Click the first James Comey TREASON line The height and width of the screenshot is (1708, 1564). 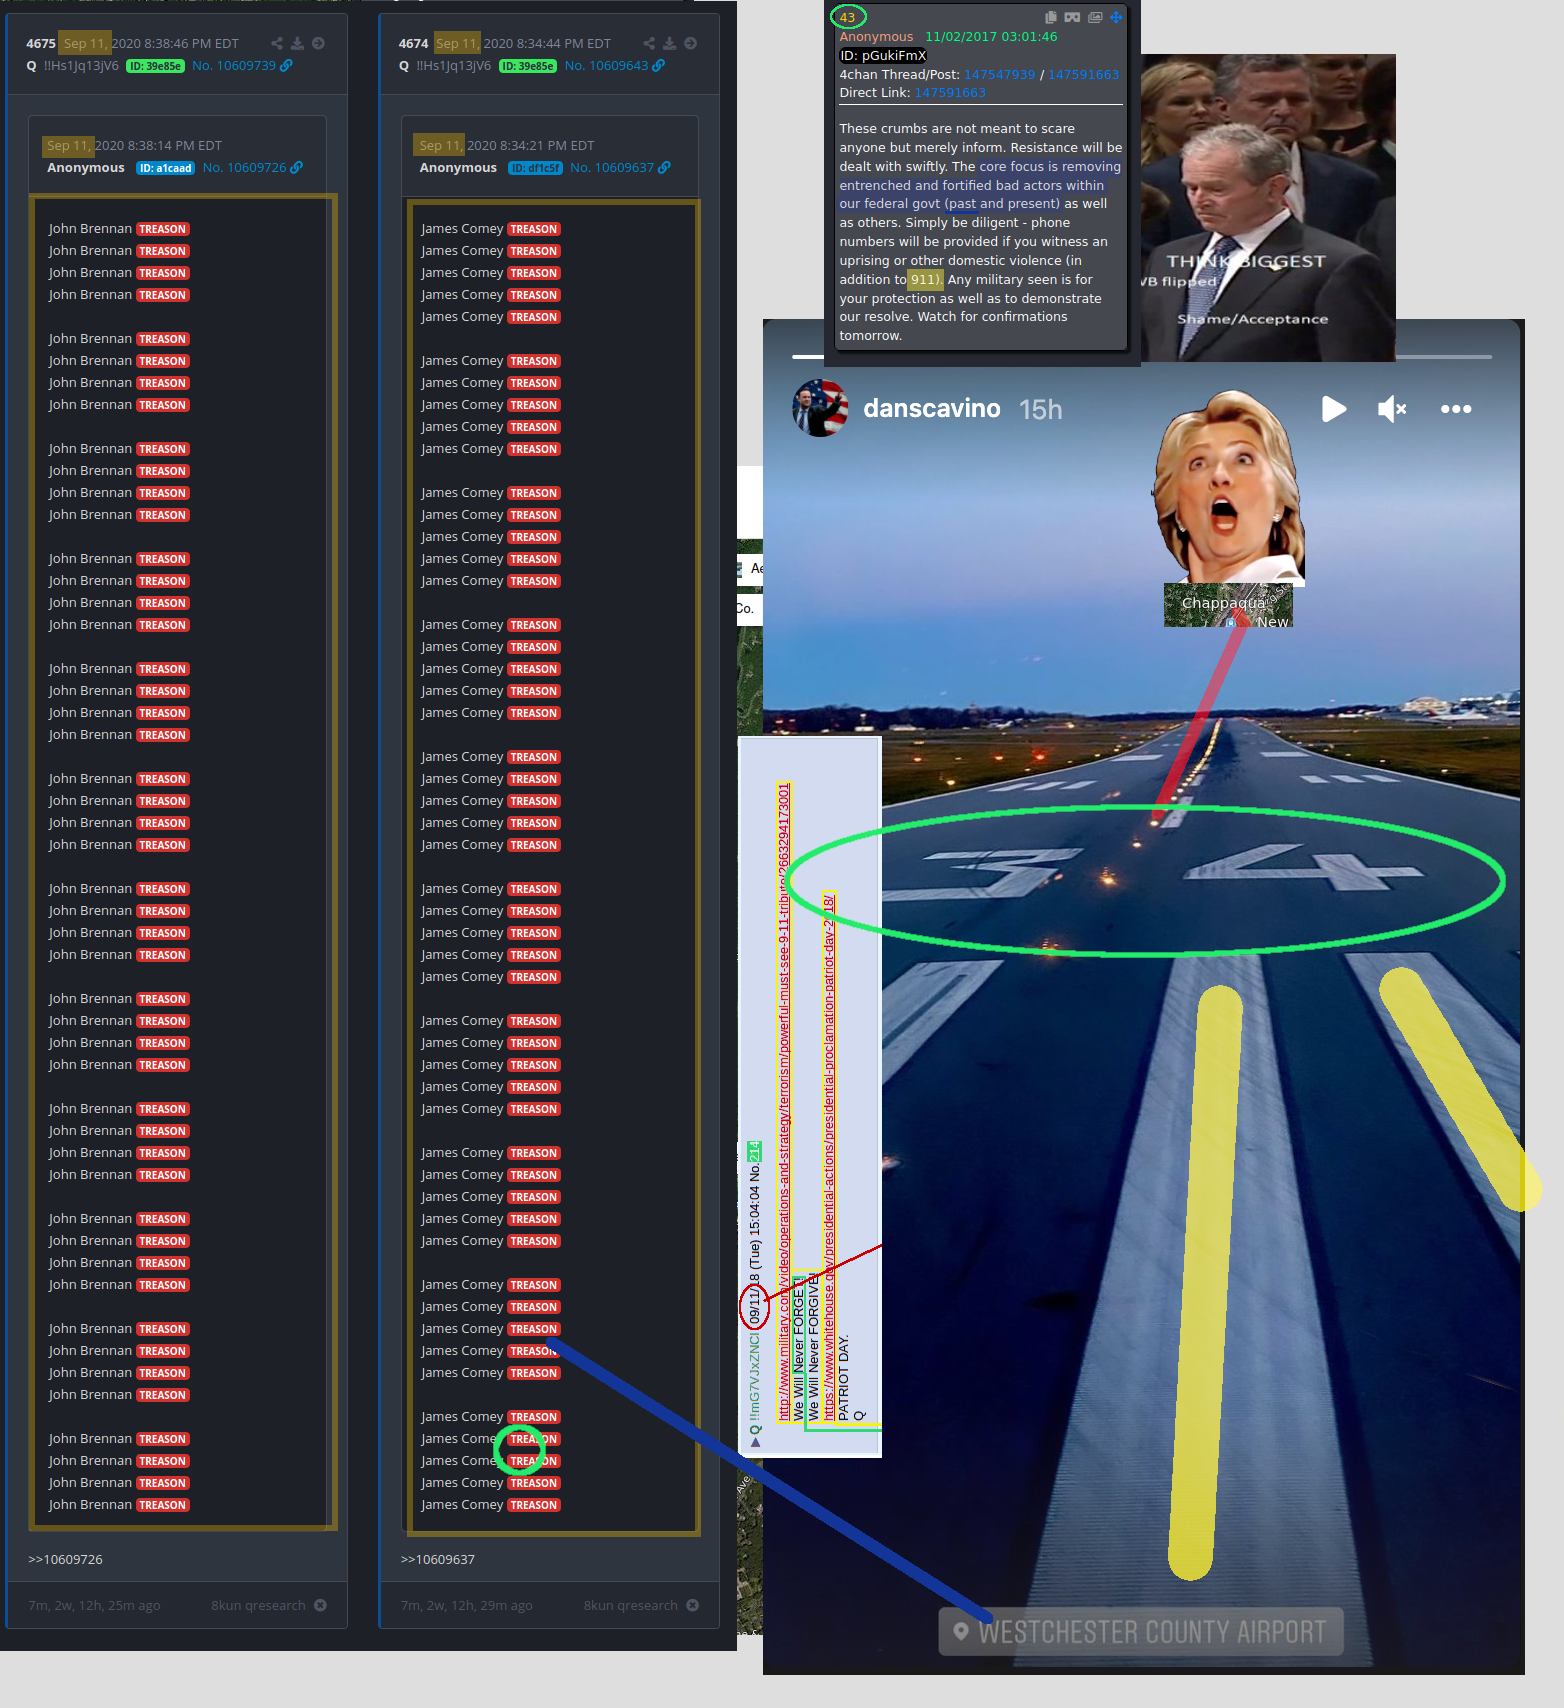490,229
